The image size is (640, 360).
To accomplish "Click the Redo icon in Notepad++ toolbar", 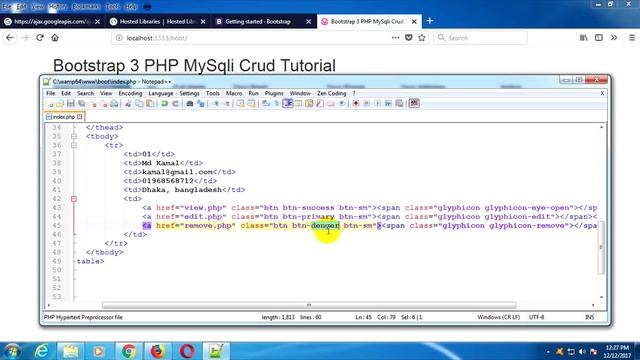I will coord(176,104).
